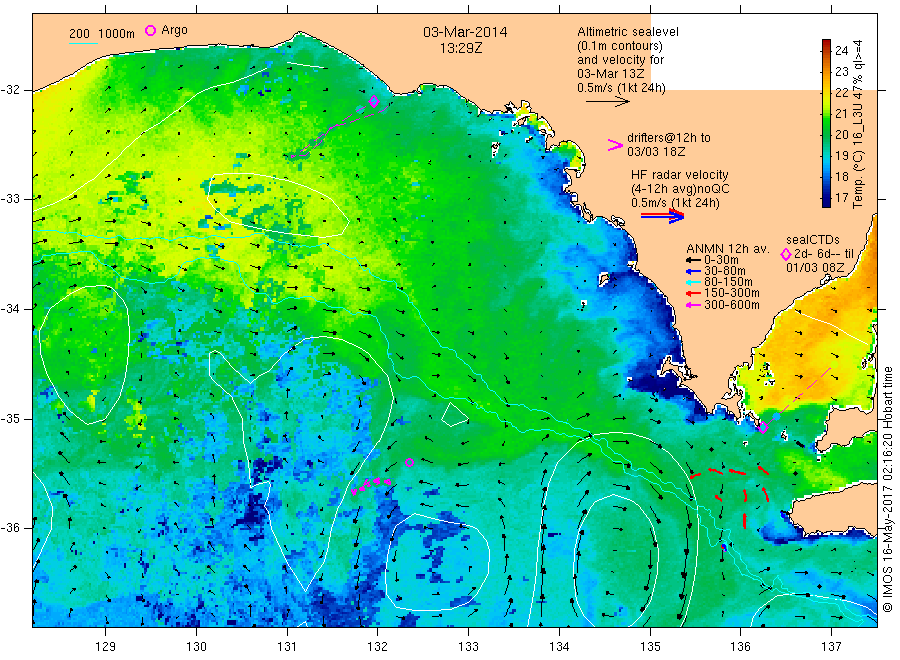Image resolution: width=900 pixels, height=660 pixels.
Task: Click the small white closed contour near 132.8°E, 35°S
Action: 455,415
